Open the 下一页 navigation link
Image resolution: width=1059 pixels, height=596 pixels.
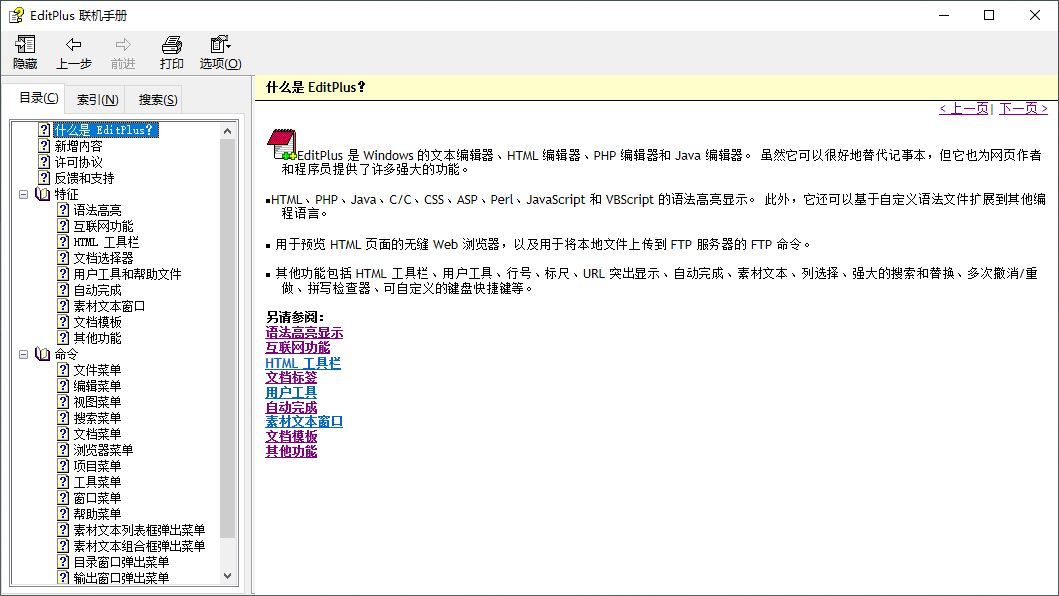click(x=1022, y=107)
